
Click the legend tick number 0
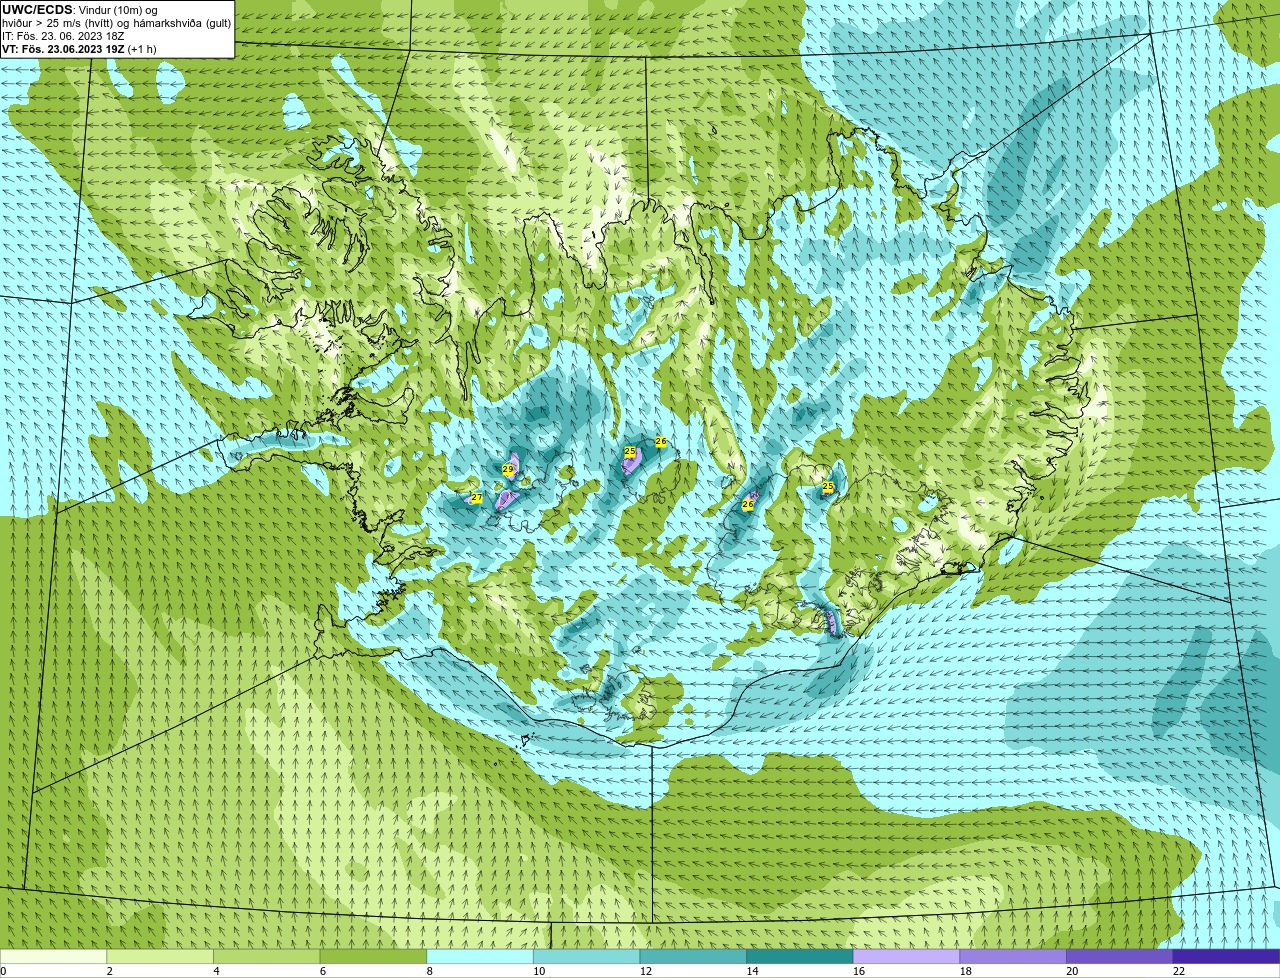(4, 971)
